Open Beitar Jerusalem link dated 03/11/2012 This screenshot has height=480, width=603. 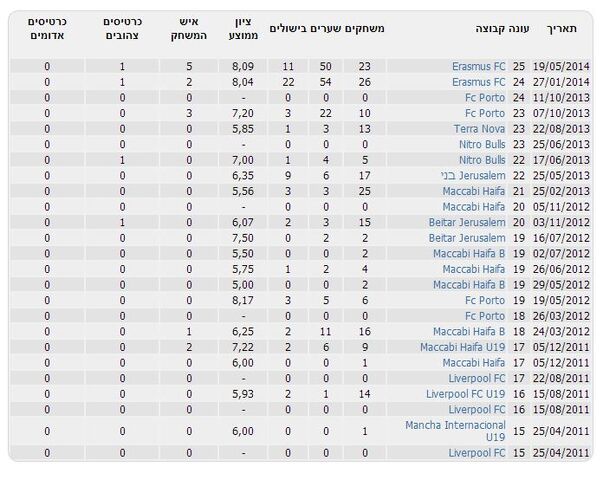point(467,222)
